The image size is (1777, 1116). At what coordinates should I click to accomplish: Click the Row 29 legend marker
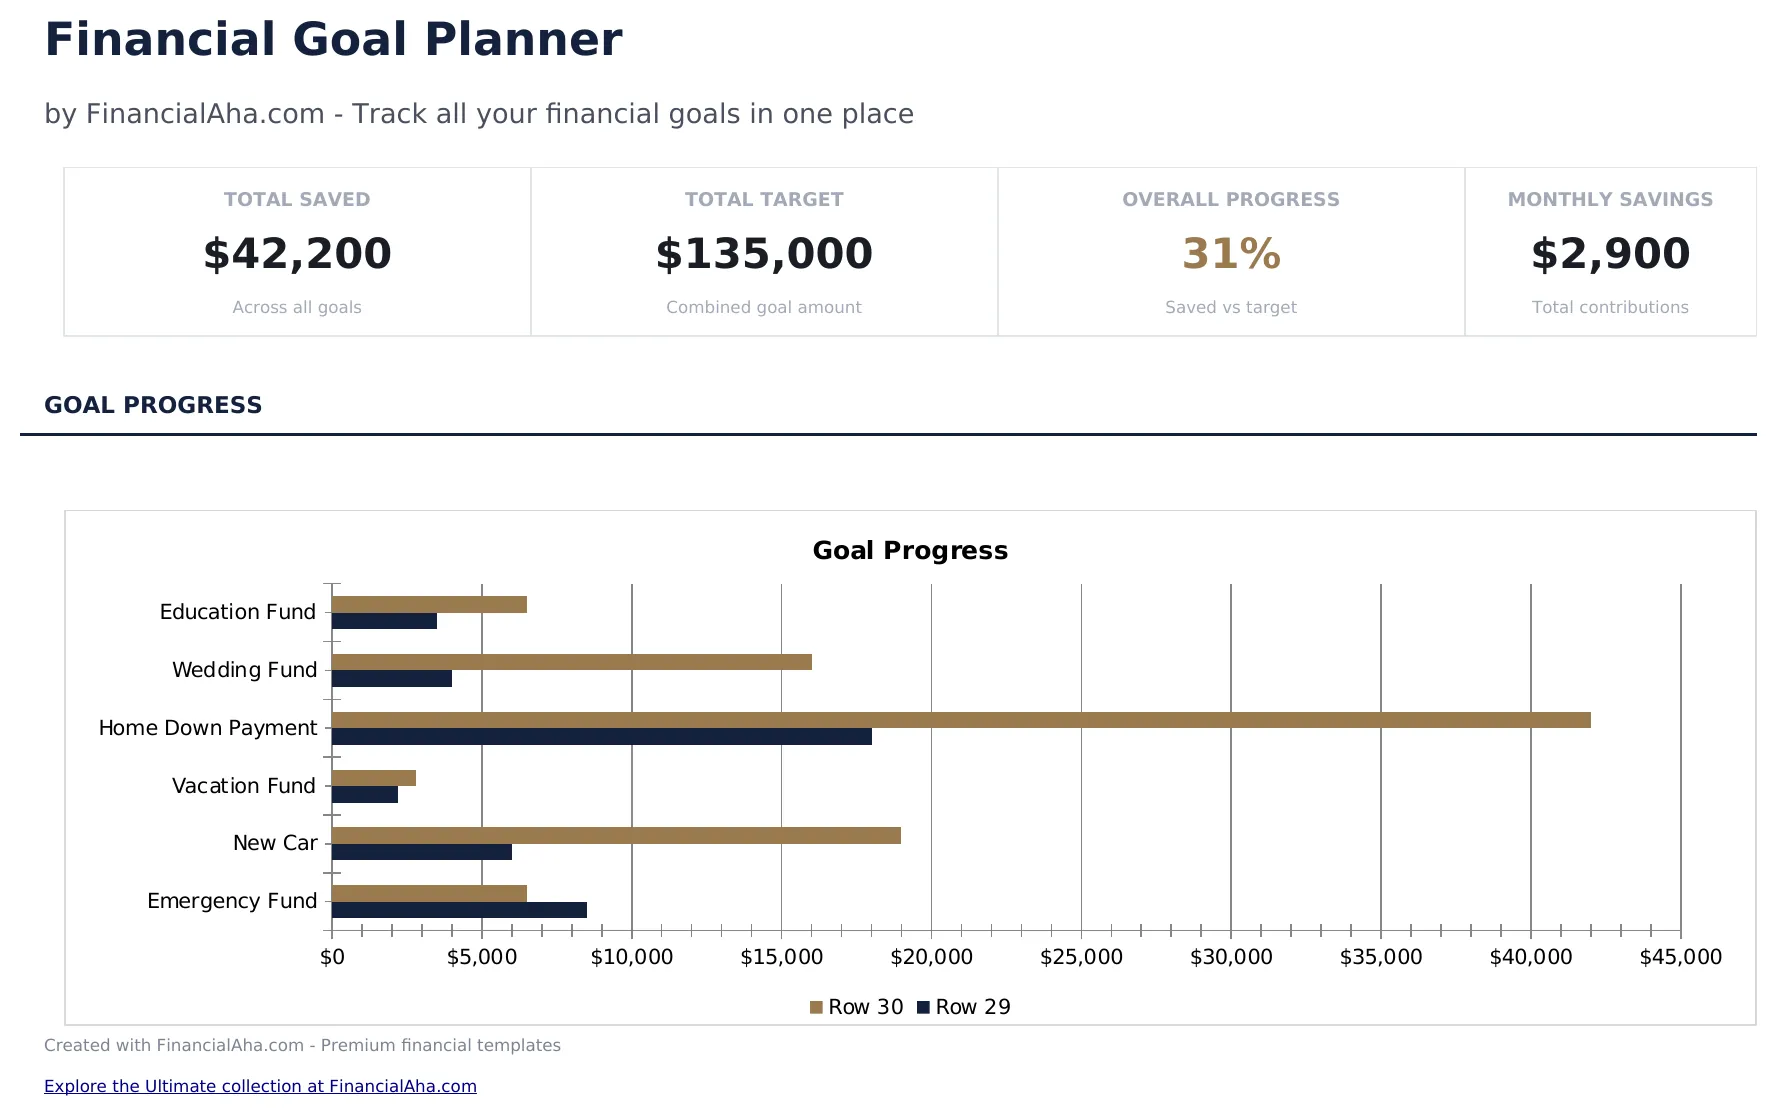tap(924, 1006)
